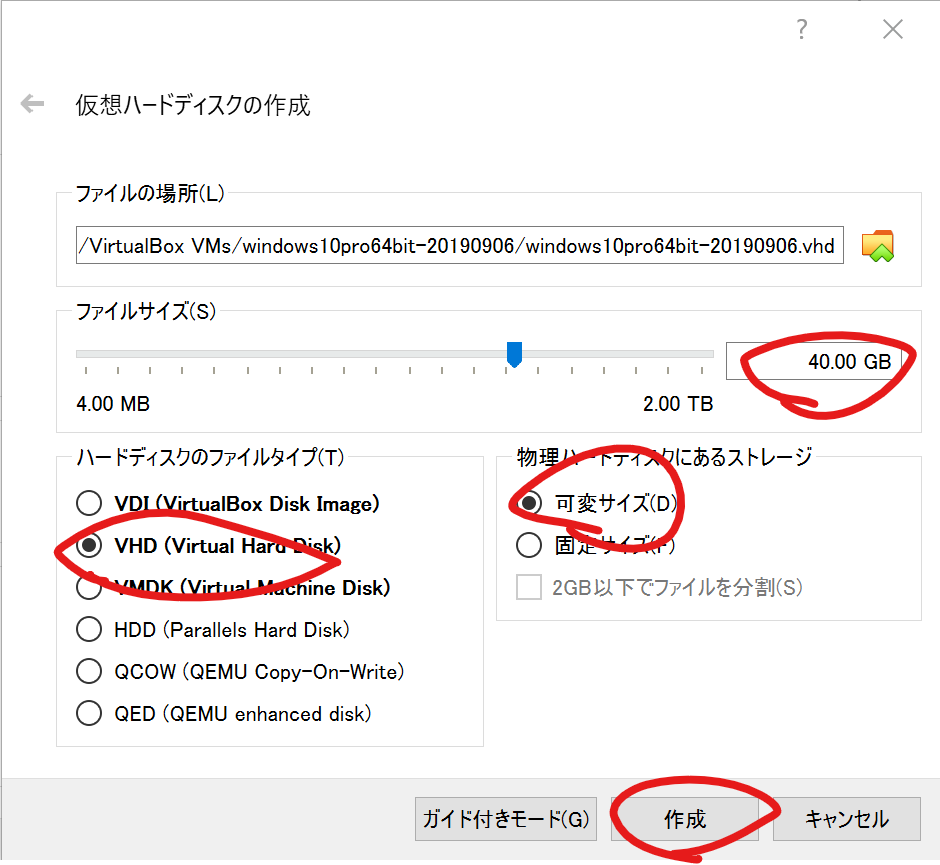
Task: Pick HDD (Parallels Hard Disk) as disk type
Action: [x=89, y=629]
